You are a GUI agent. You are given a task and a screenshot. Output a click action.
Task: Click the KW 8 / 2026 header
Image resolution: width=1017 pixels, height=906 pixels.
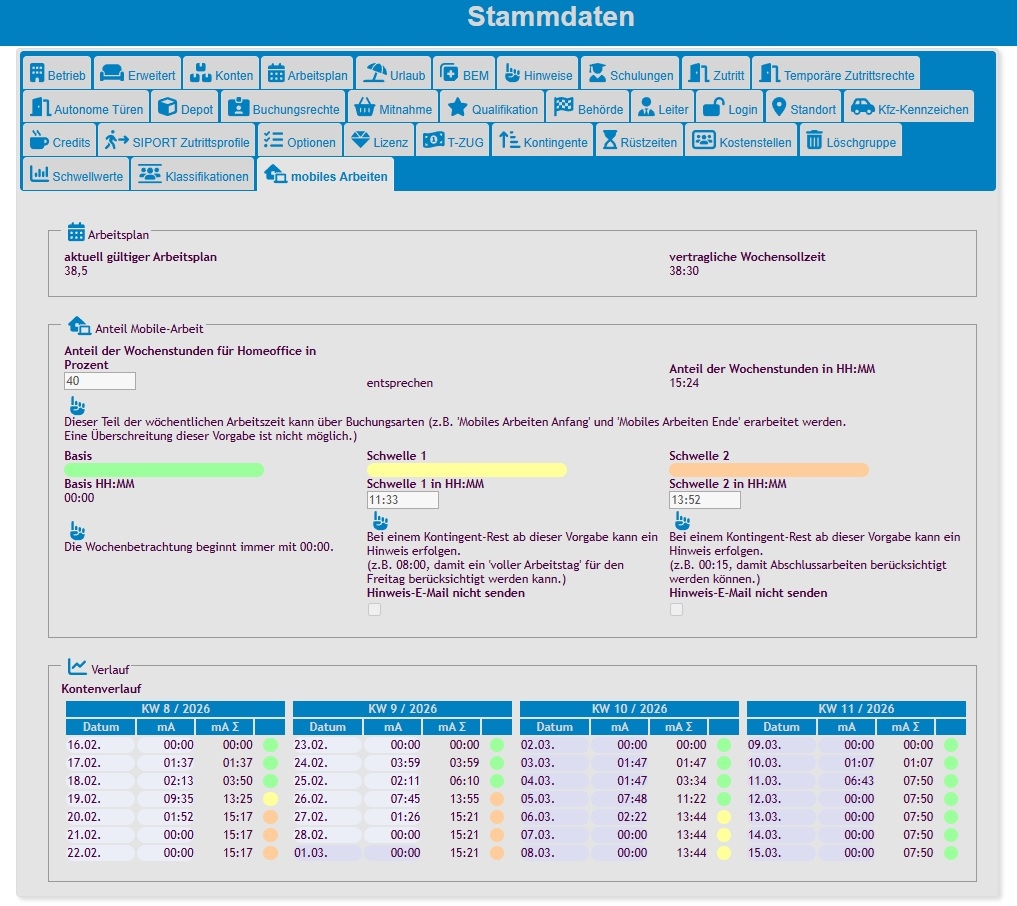175,709
